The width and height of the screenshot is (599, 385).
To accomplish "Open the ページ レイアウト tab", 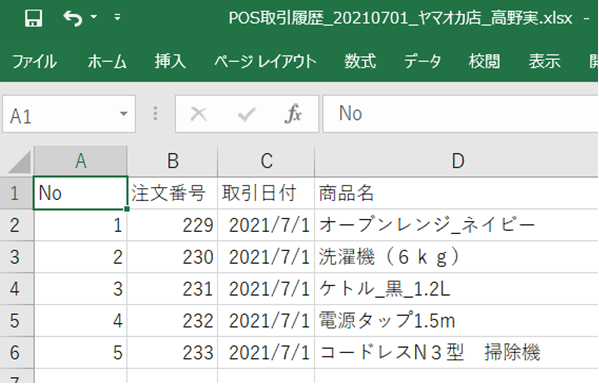I will 265,61.
